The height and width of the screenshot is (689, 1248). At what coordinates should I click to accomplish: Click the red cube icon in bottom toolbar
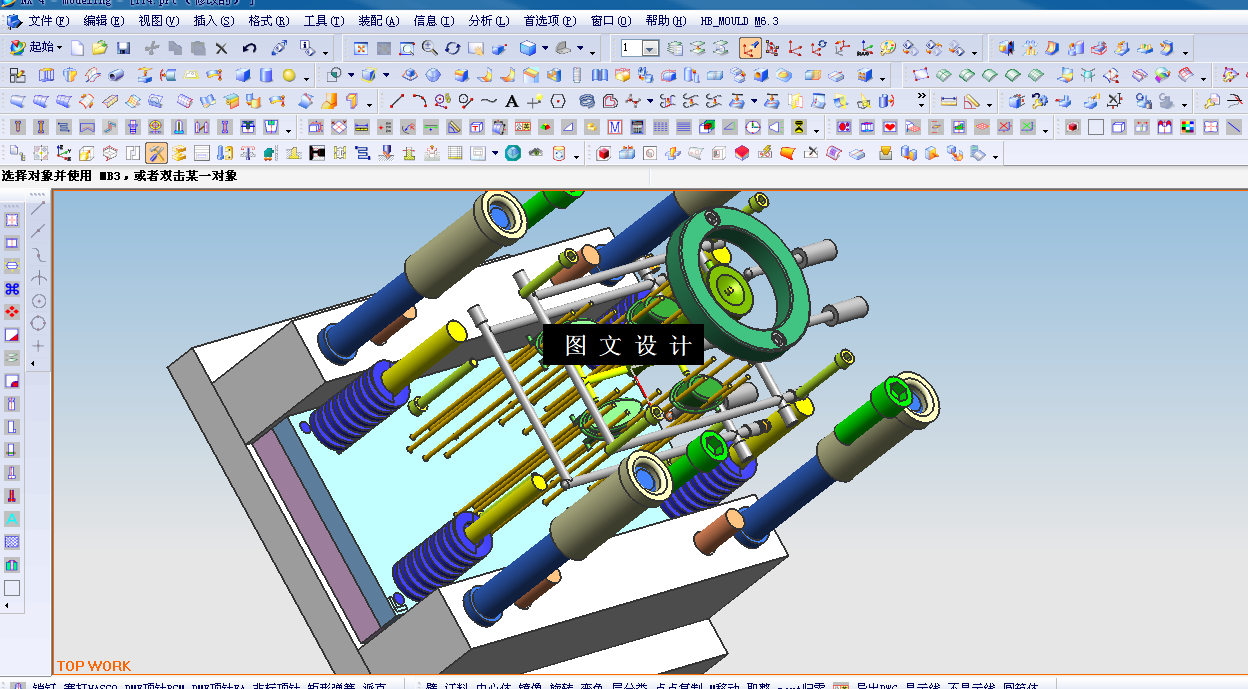[x=603, y=153]
